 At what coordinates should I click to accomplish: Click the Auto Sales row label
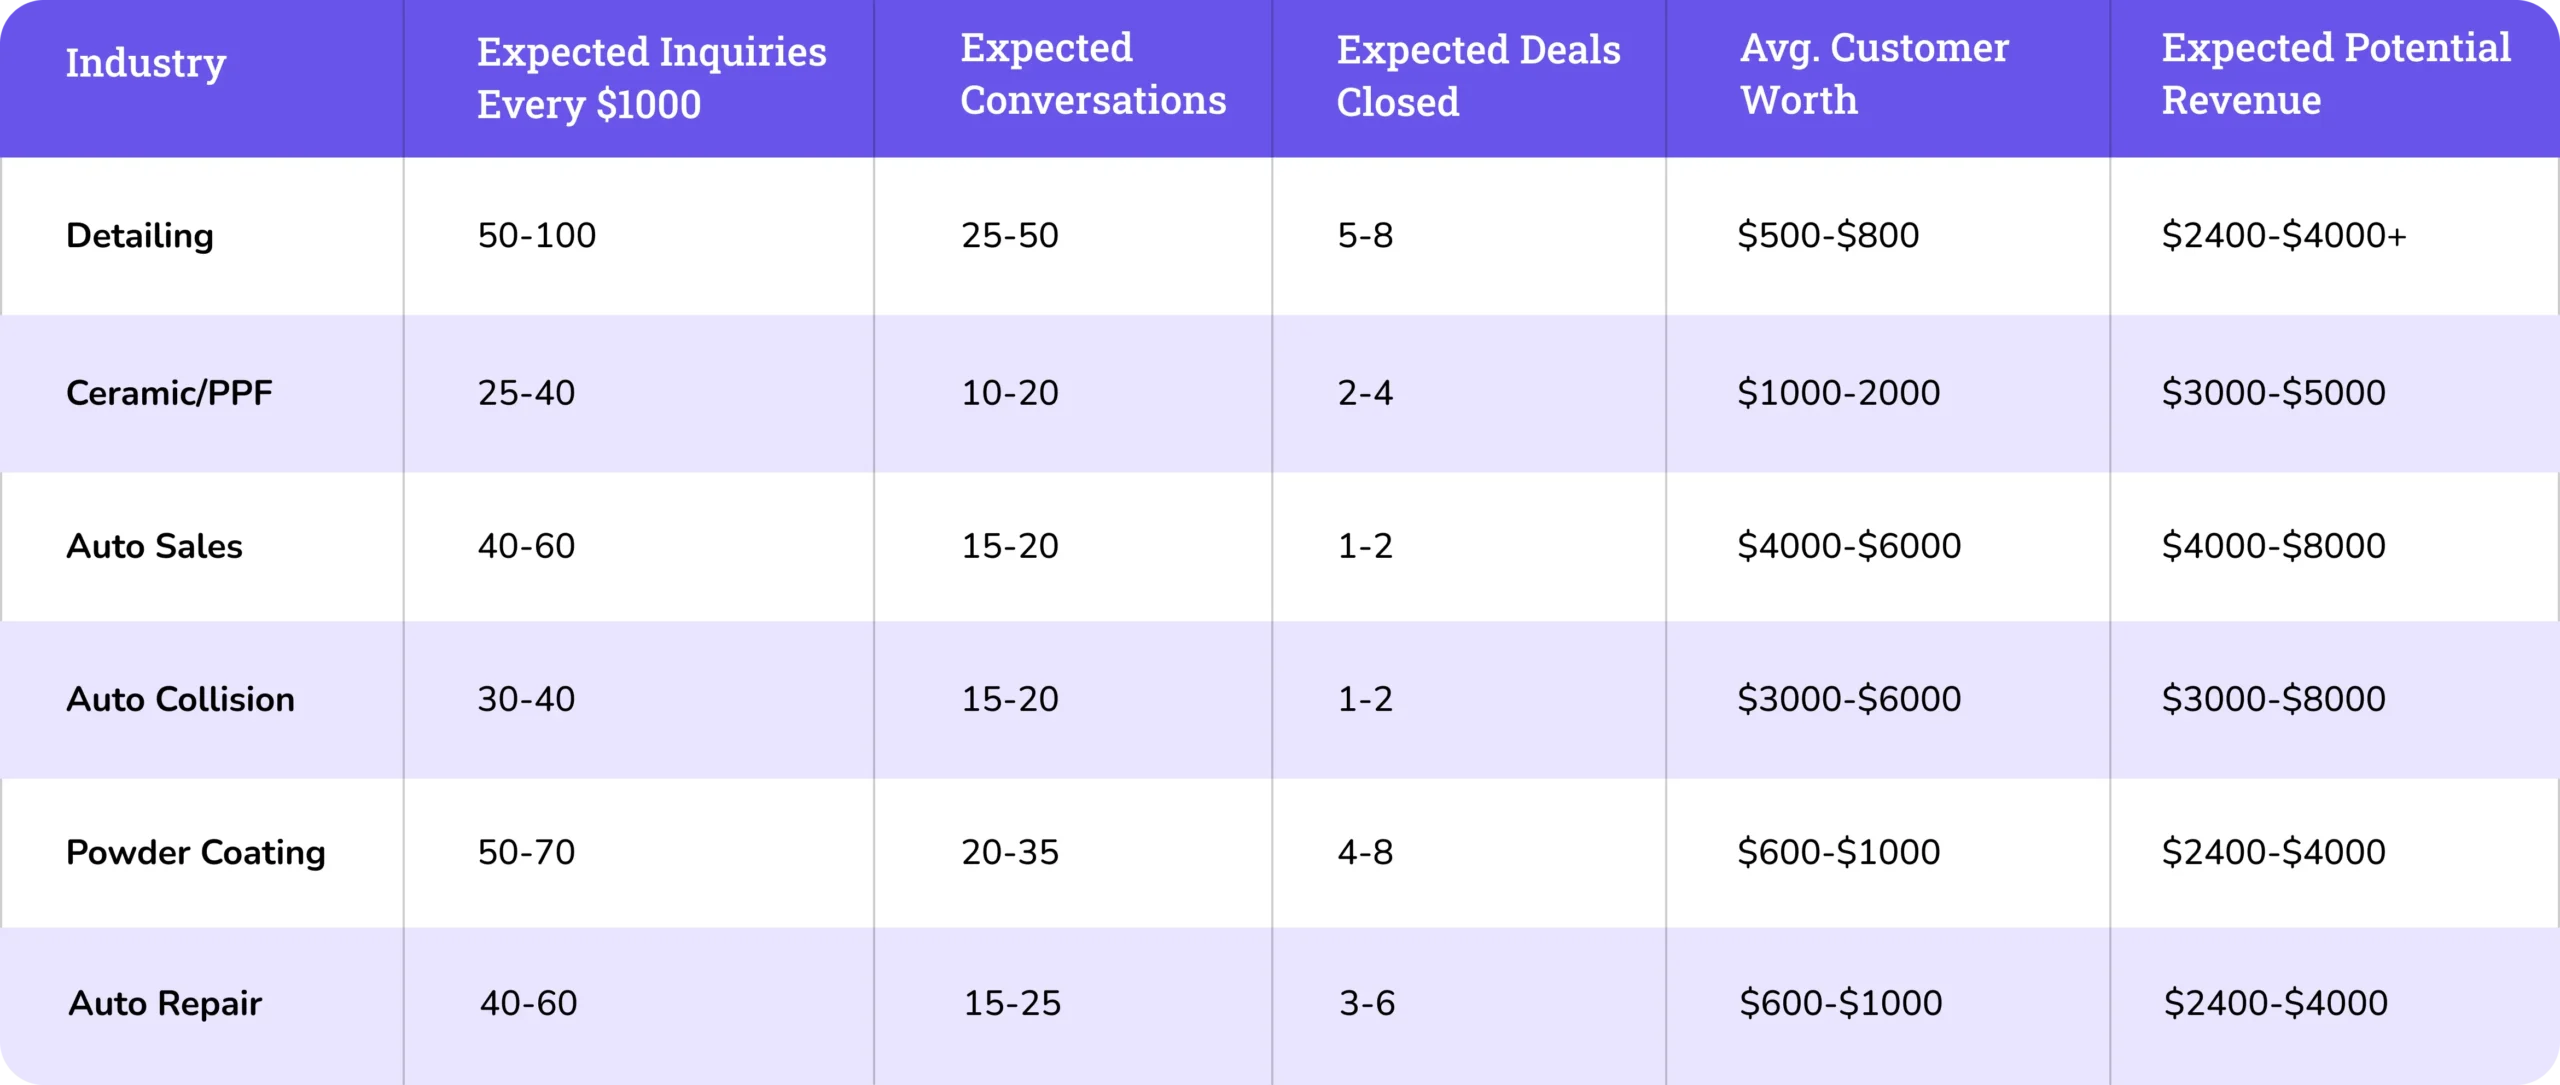154,546
